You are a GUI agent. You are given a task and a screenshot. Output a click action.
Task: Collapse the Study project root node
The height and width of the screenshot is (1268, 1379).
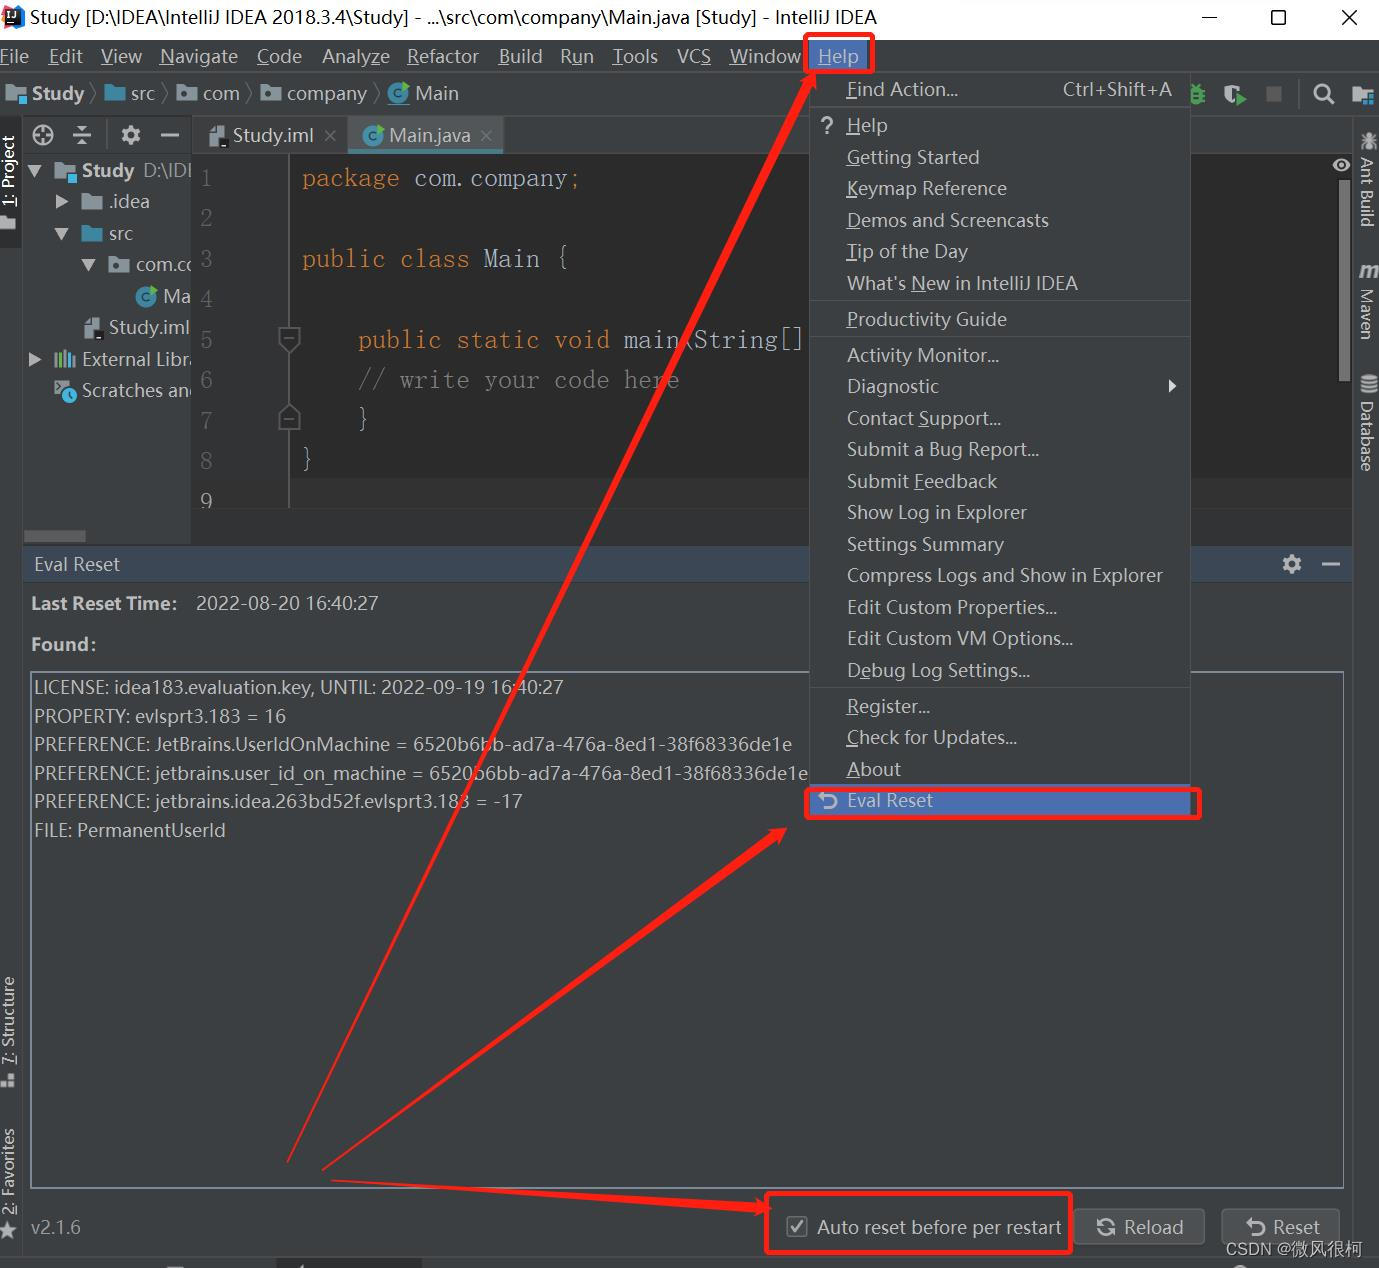[x=35, y=170]
